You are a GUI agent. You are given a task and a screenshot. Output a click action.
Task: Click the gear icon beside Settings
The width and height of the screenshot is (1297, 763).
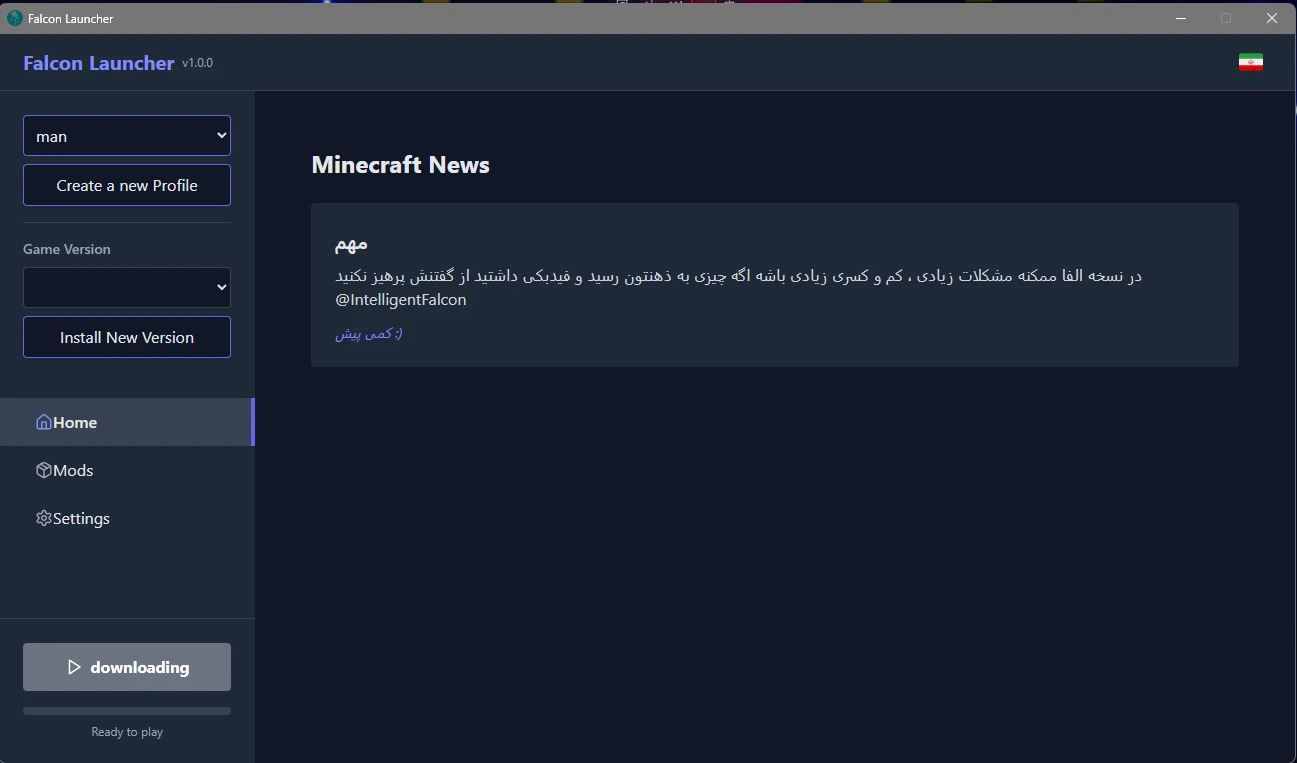click(43, 518)
